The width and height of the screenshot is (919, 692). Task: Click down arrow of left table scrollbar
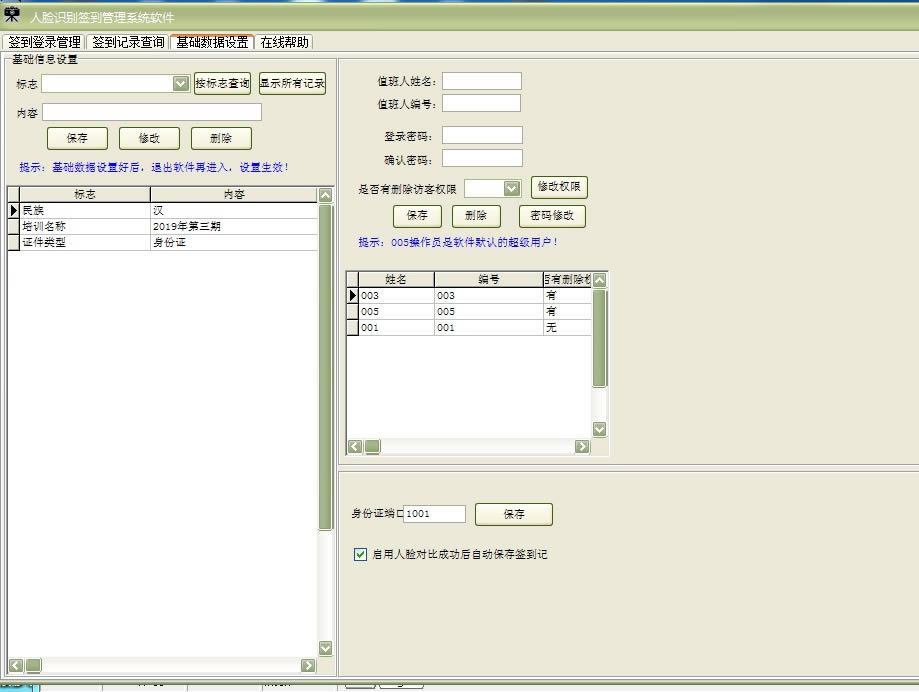coord(325,648)
